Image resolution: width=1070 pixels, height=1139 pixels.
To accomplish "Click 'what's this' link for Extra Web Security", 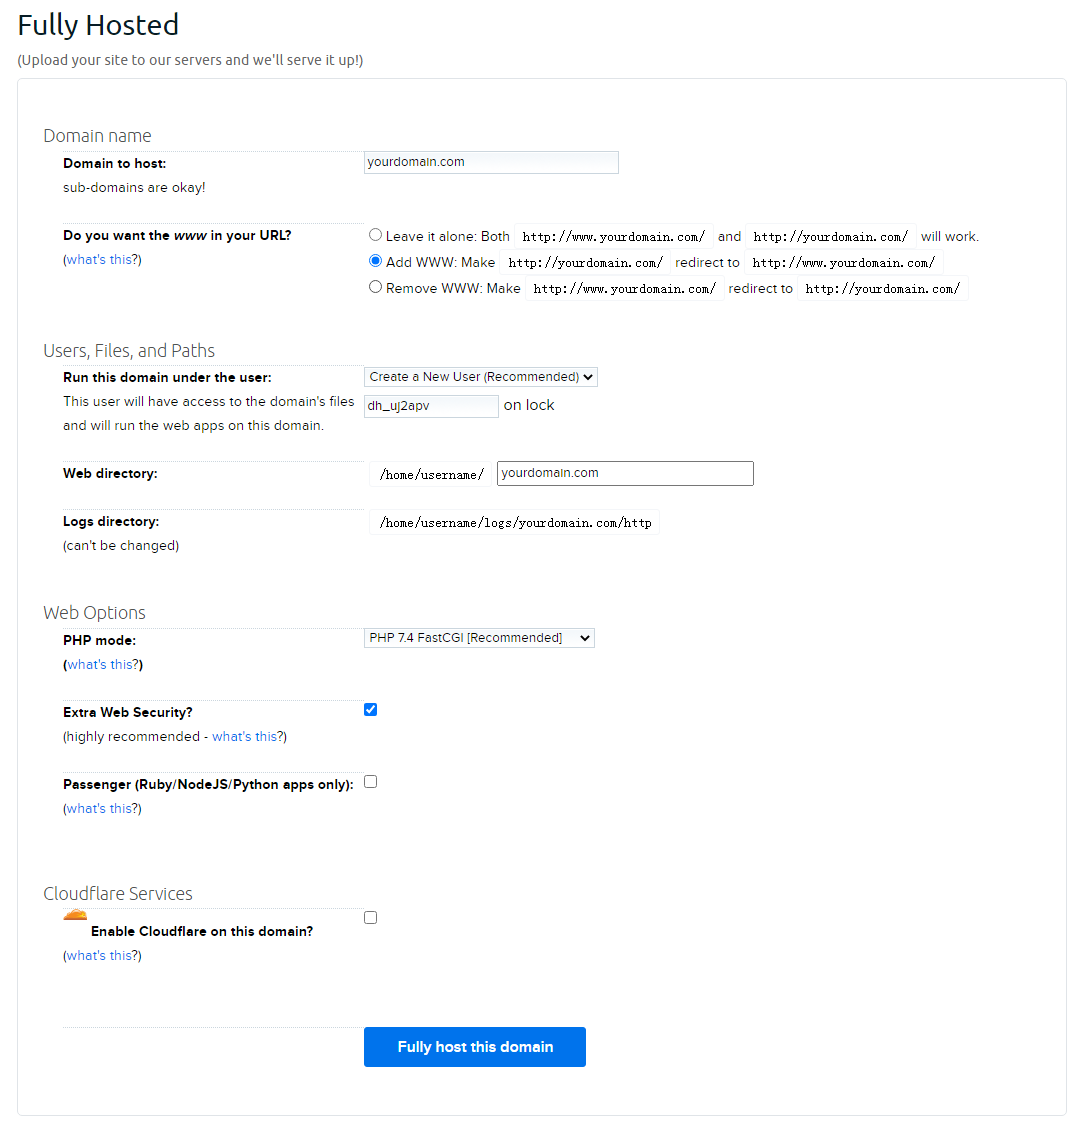I will 247,737.
